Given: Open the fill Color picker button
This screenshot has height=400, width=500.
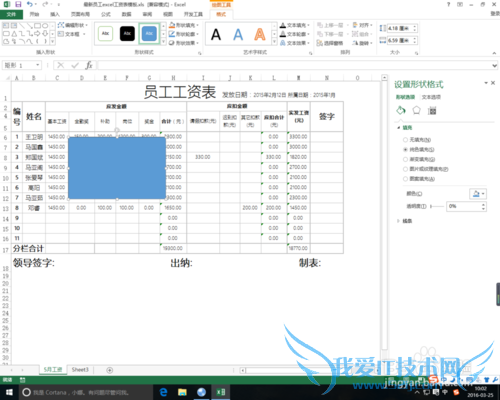Looking at the screenshot, I should tap(478, 194).
